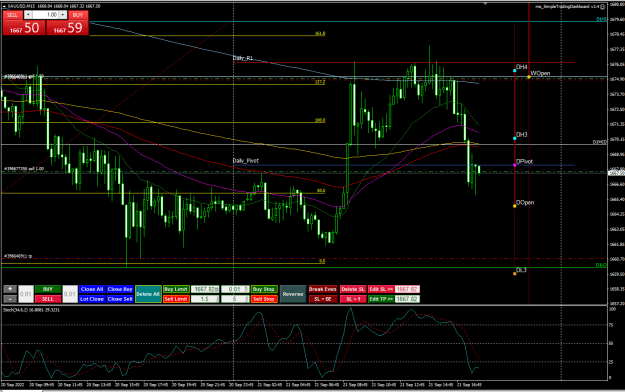Screen dimensions: 625x392
Task: Click the Lot Close button
Action: point(92,299)
